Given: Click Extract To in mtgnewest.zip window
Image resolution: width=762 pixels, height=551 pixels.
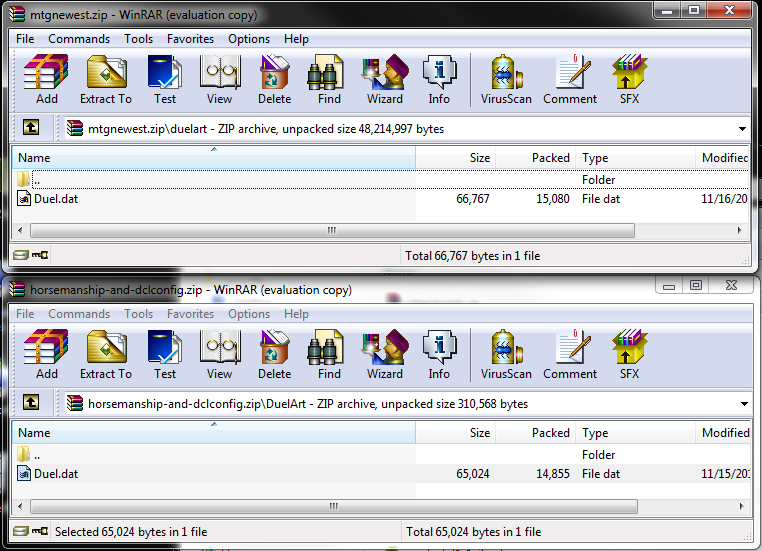Looking at the screenshot, I should point(106,80).
